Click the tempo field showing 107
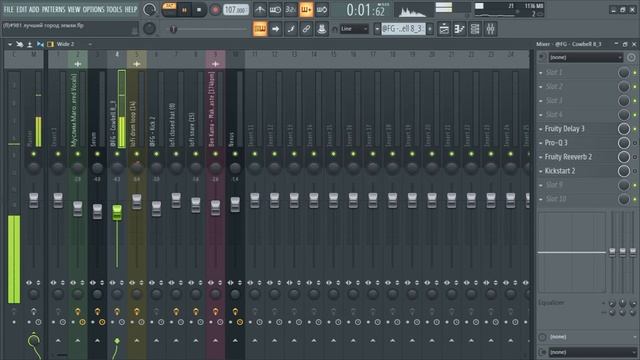Viewport: 640px width, 360px height. 236,9
